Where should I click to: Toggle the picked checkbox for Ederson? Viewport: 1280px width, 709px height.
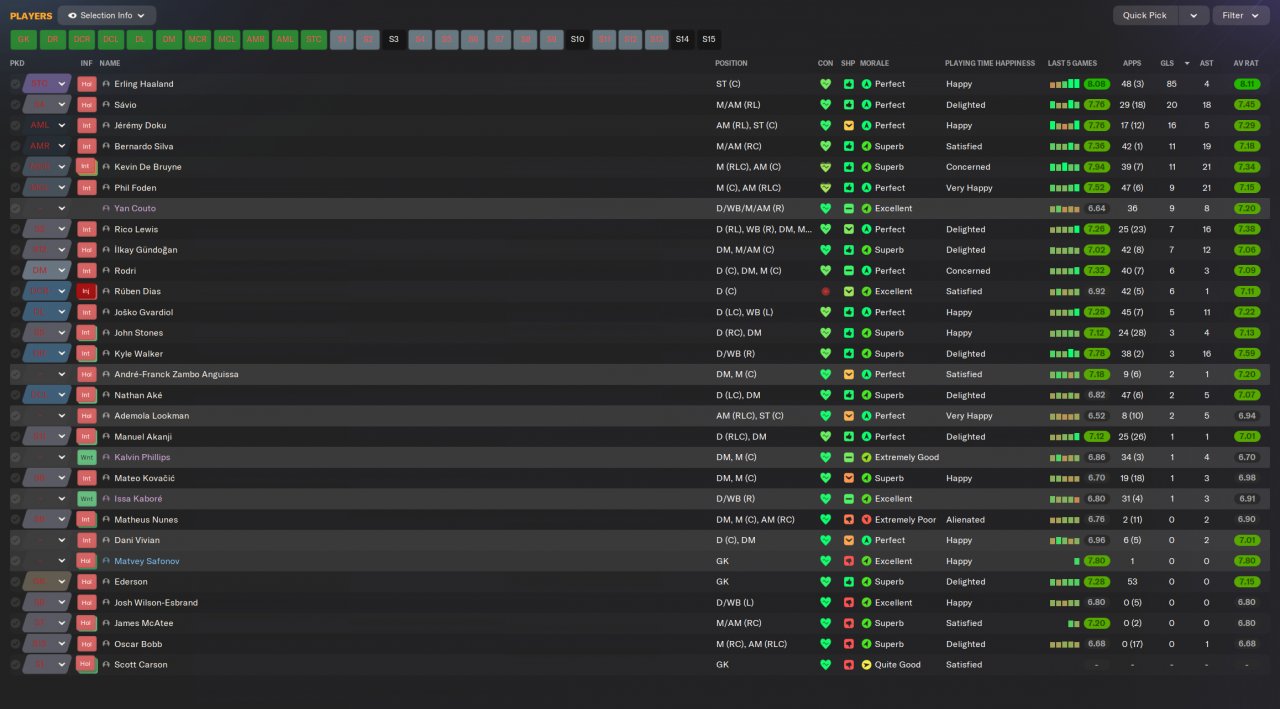pyautogui.click(x=15, y=581)
